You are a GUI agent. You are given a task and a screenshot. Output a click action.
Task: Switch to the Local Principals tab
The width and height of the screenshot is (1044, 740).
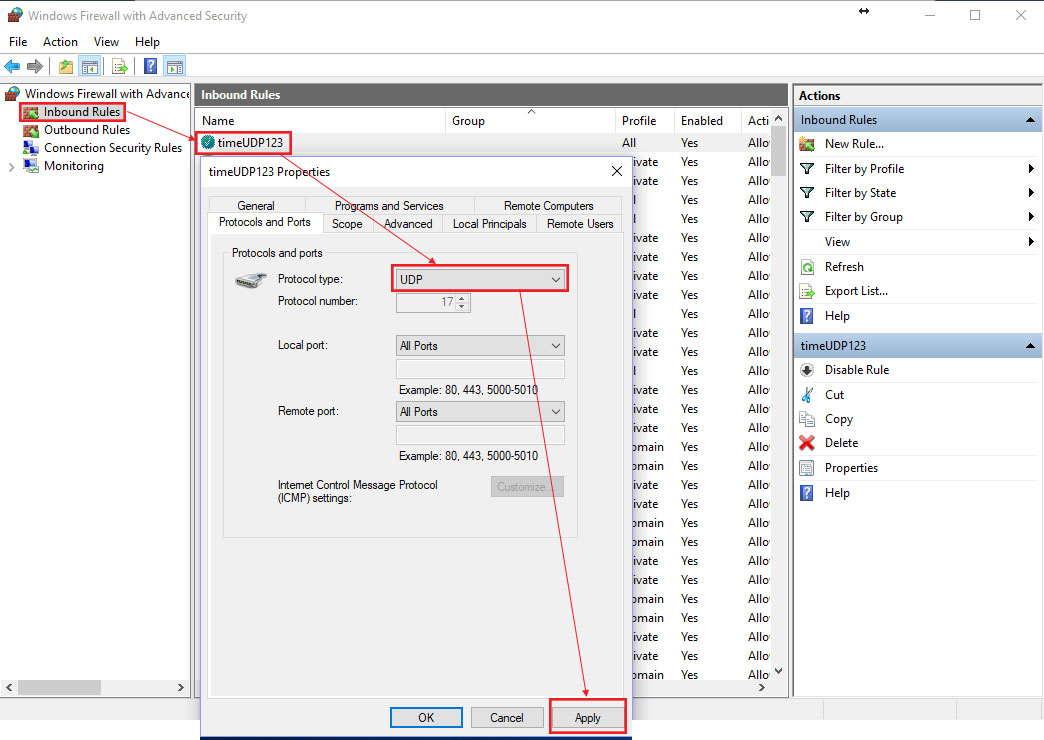489,224
